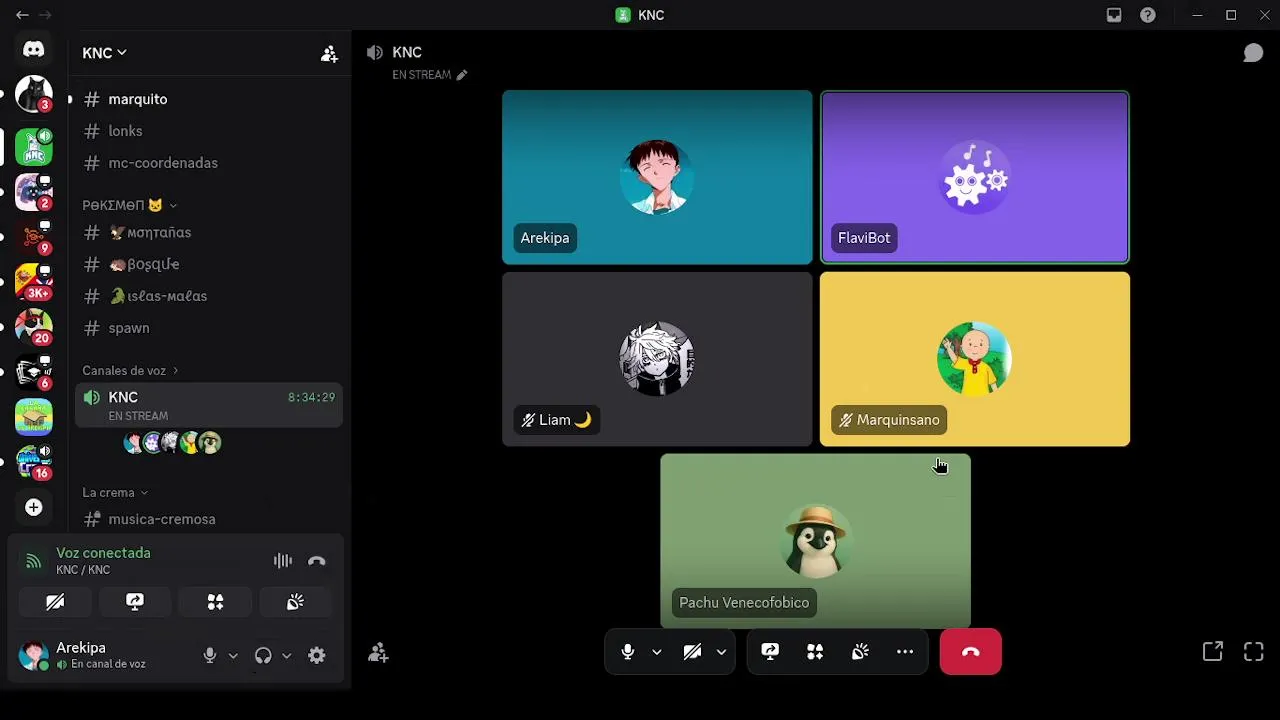Image resolution: width=1280 pixels, height=720 pixels.
Task: Open the server with 3 notification badge
Action: point(33,94)
